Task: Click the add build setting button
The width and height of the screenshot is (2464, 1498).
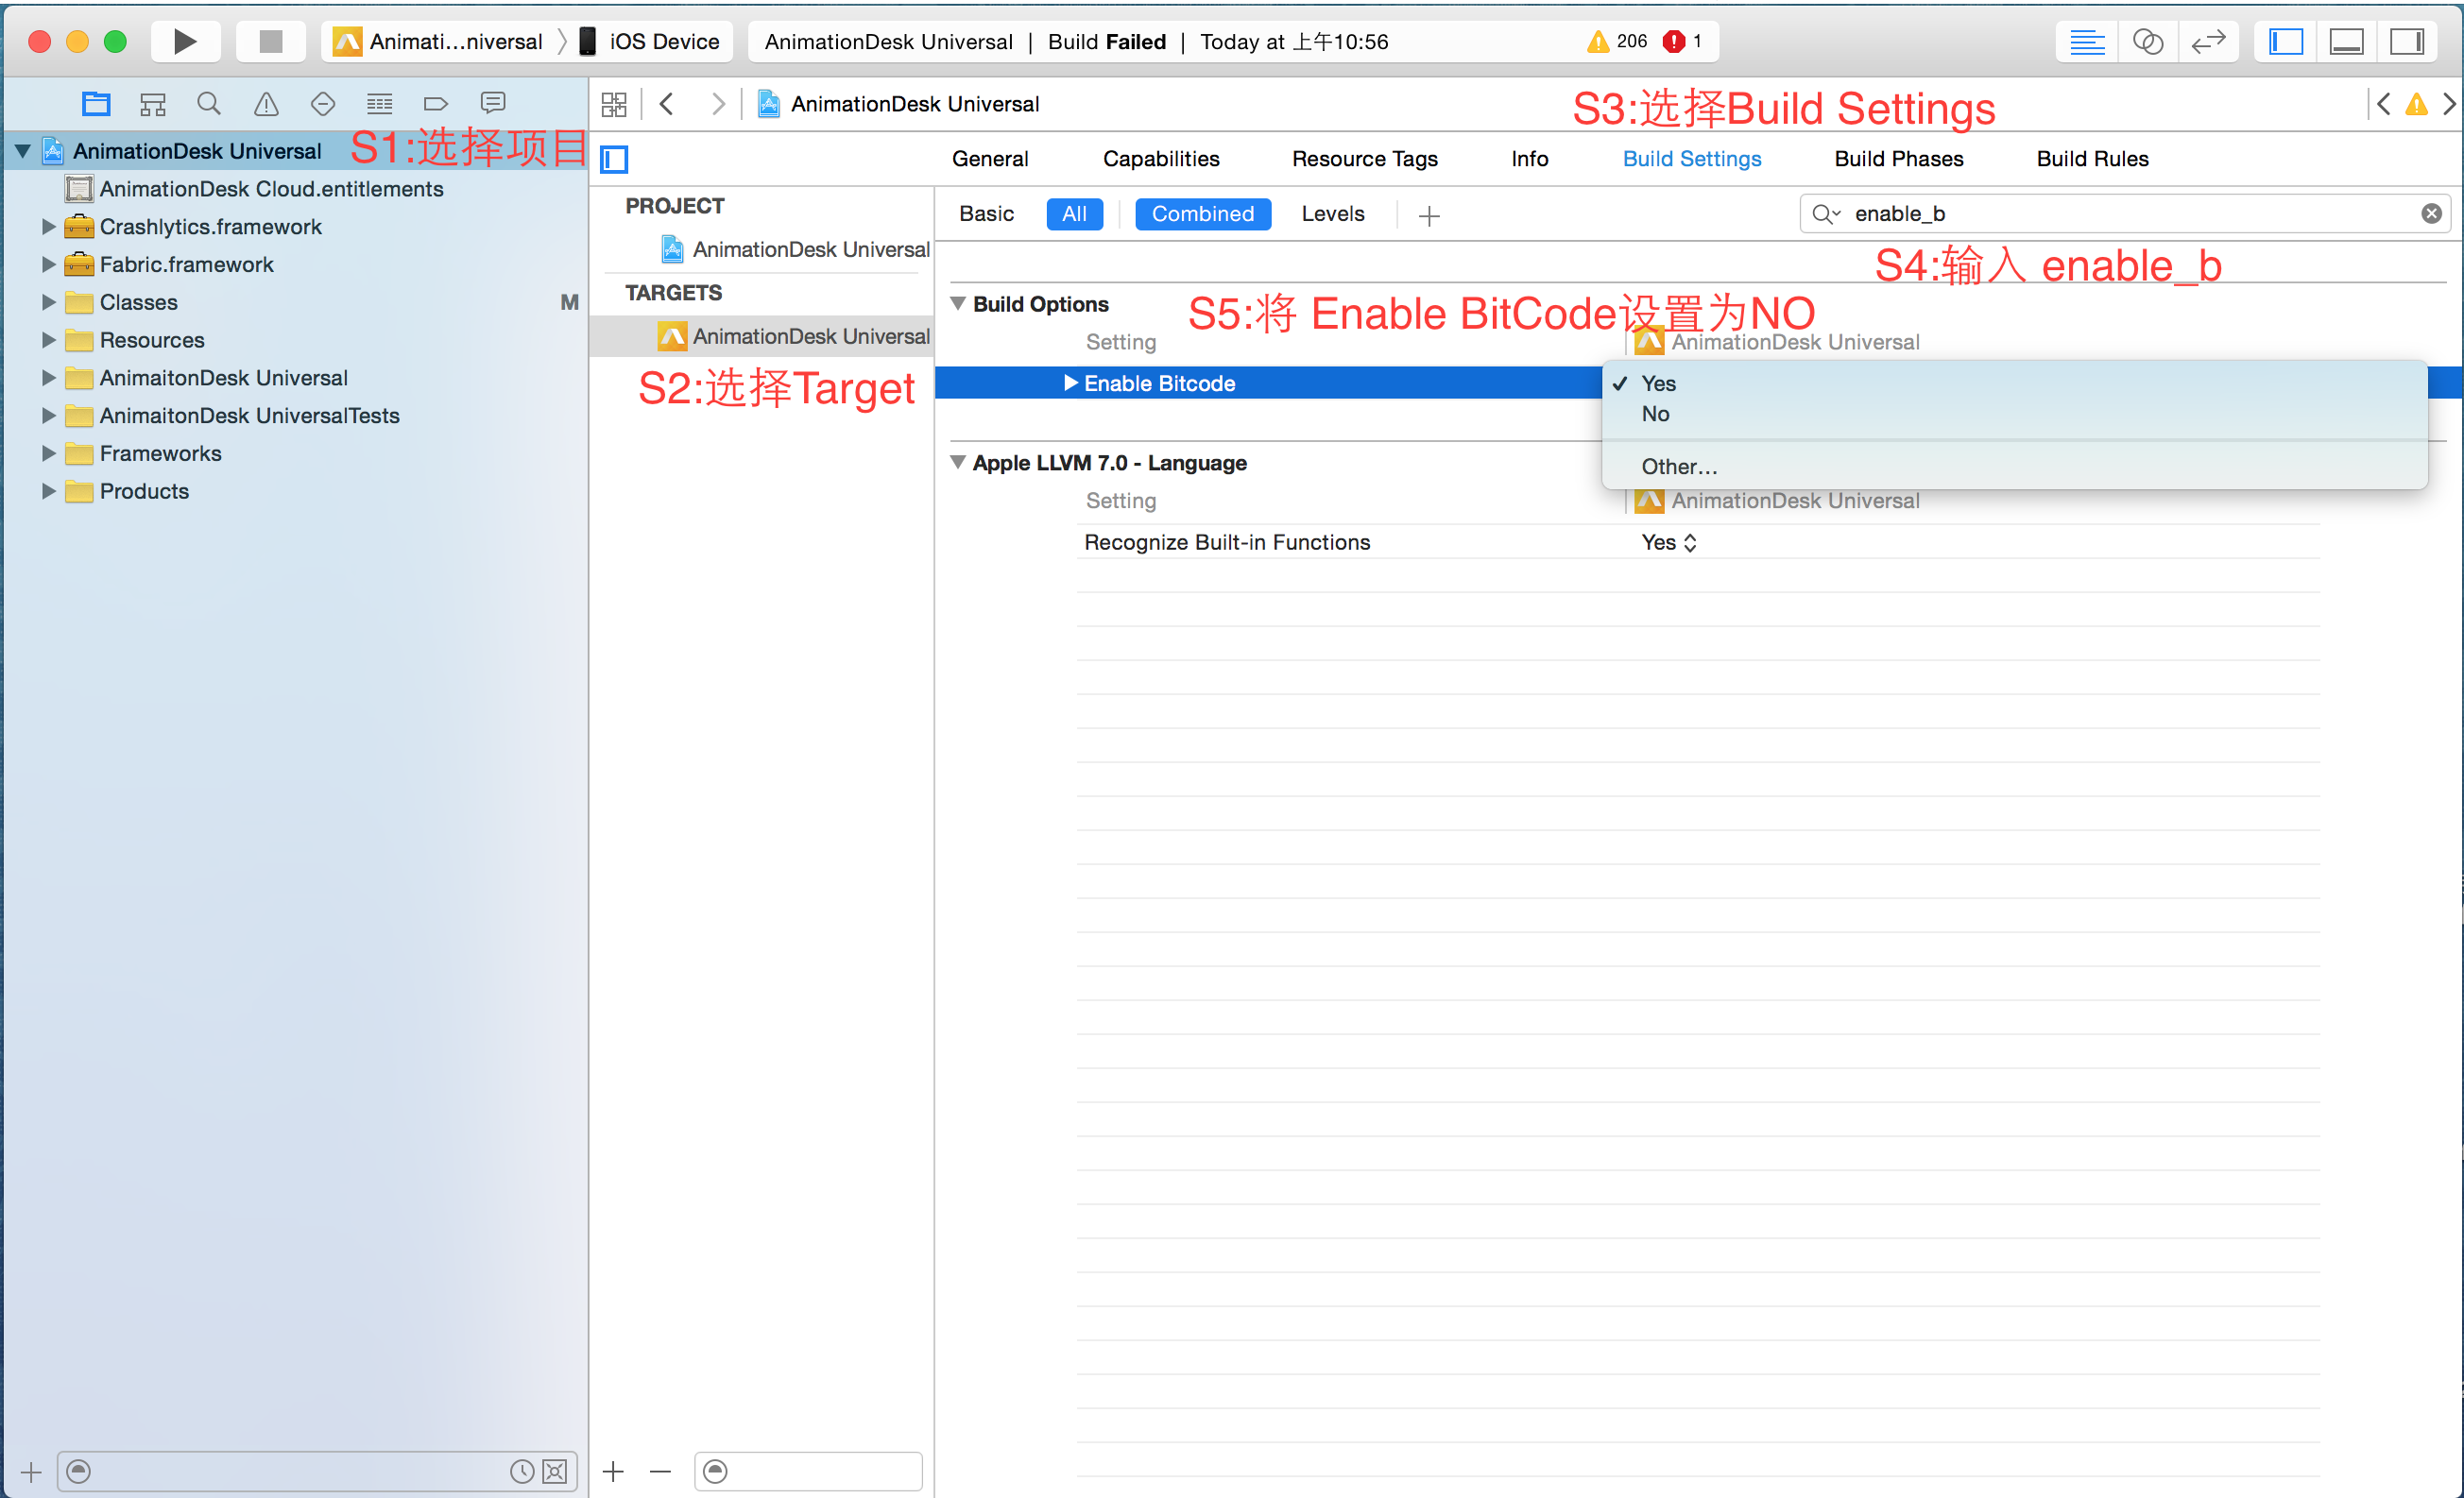Action: (1429, 213)
